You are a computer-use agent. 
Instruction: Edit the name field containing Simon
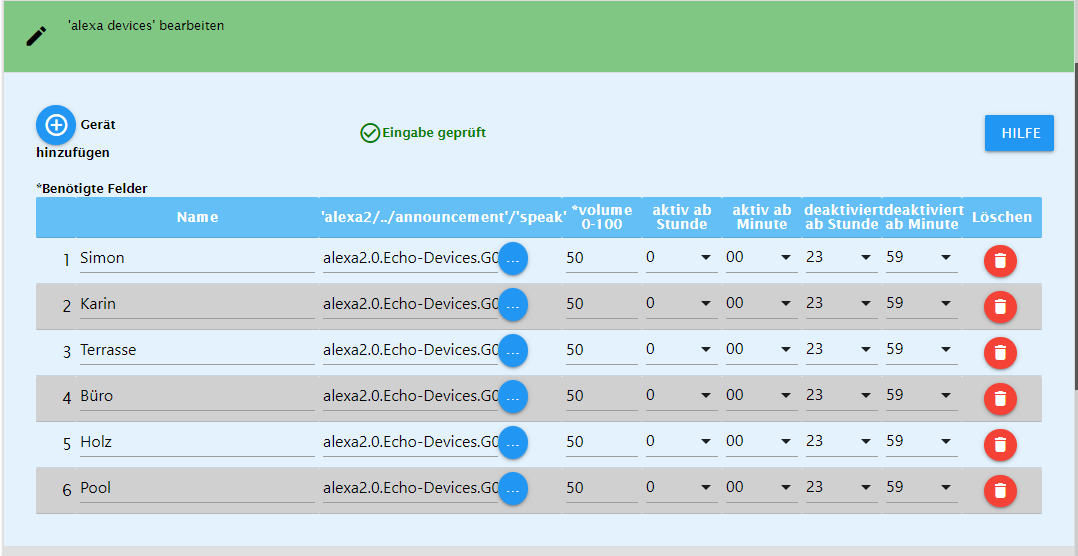197,258
